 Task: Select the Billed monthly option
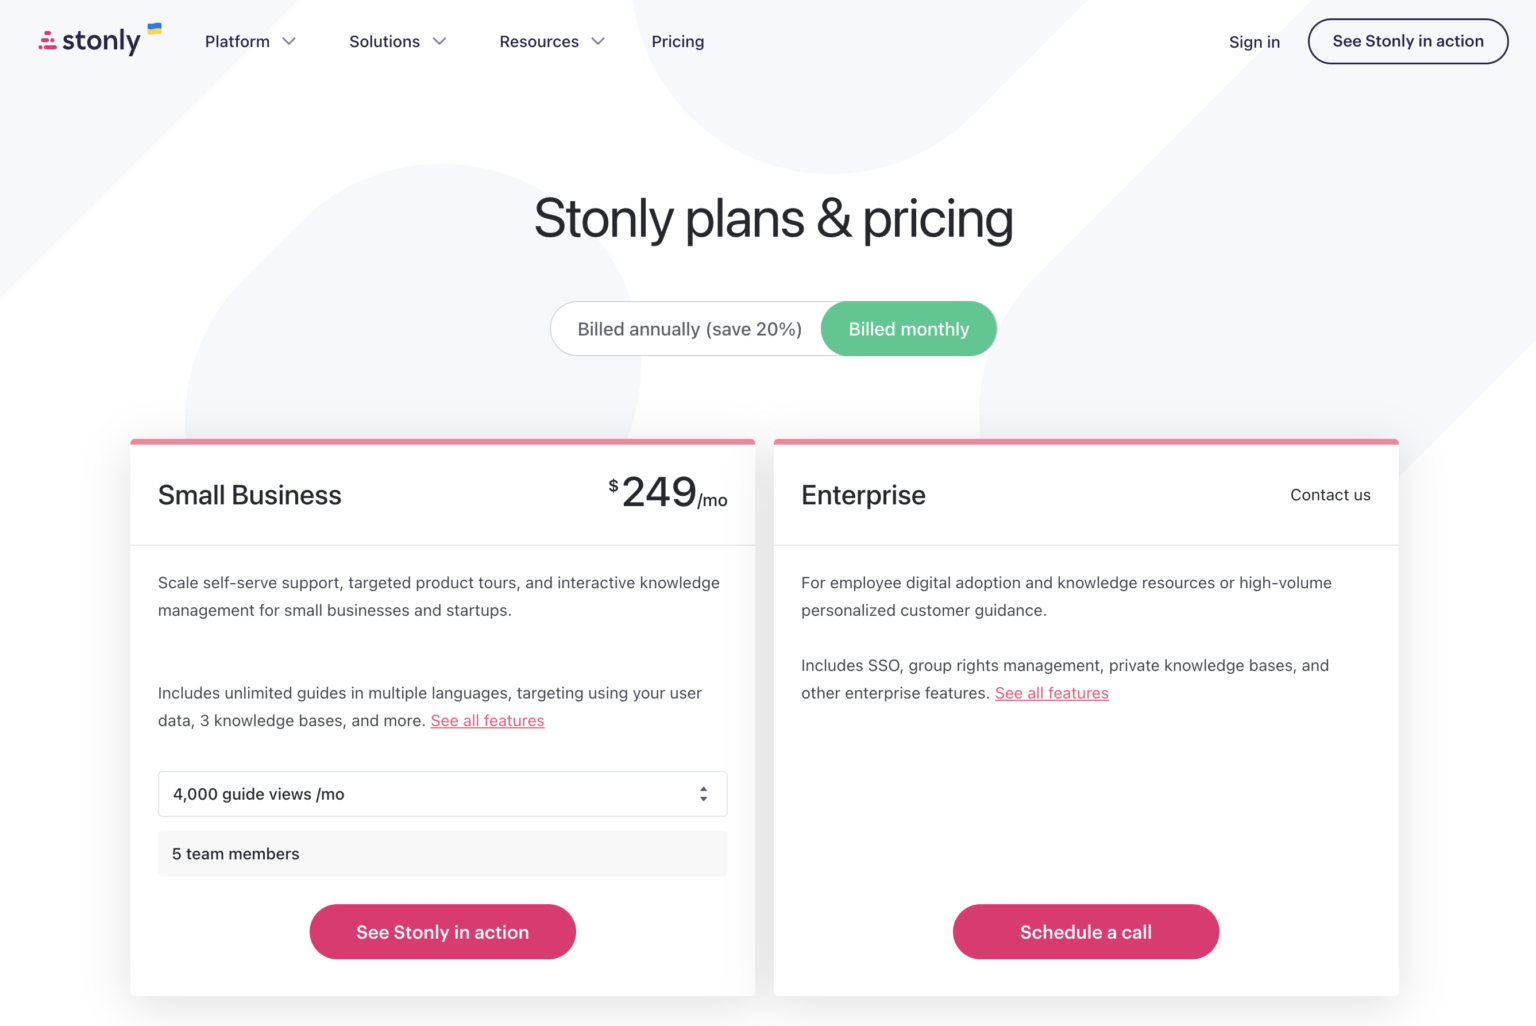(x=908, y=328)
